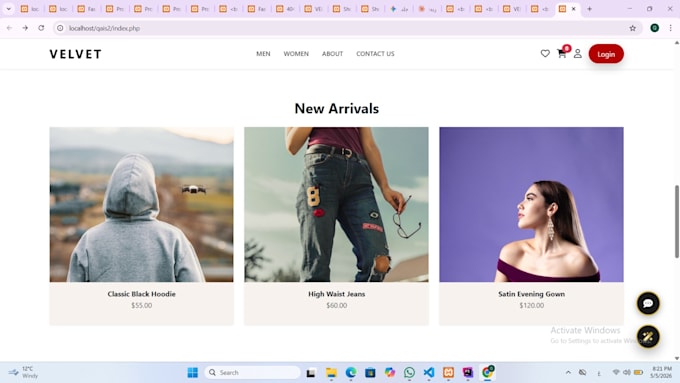Click the Classic Black Hoodie title
The image size is (680, 383).
(141, 294)
